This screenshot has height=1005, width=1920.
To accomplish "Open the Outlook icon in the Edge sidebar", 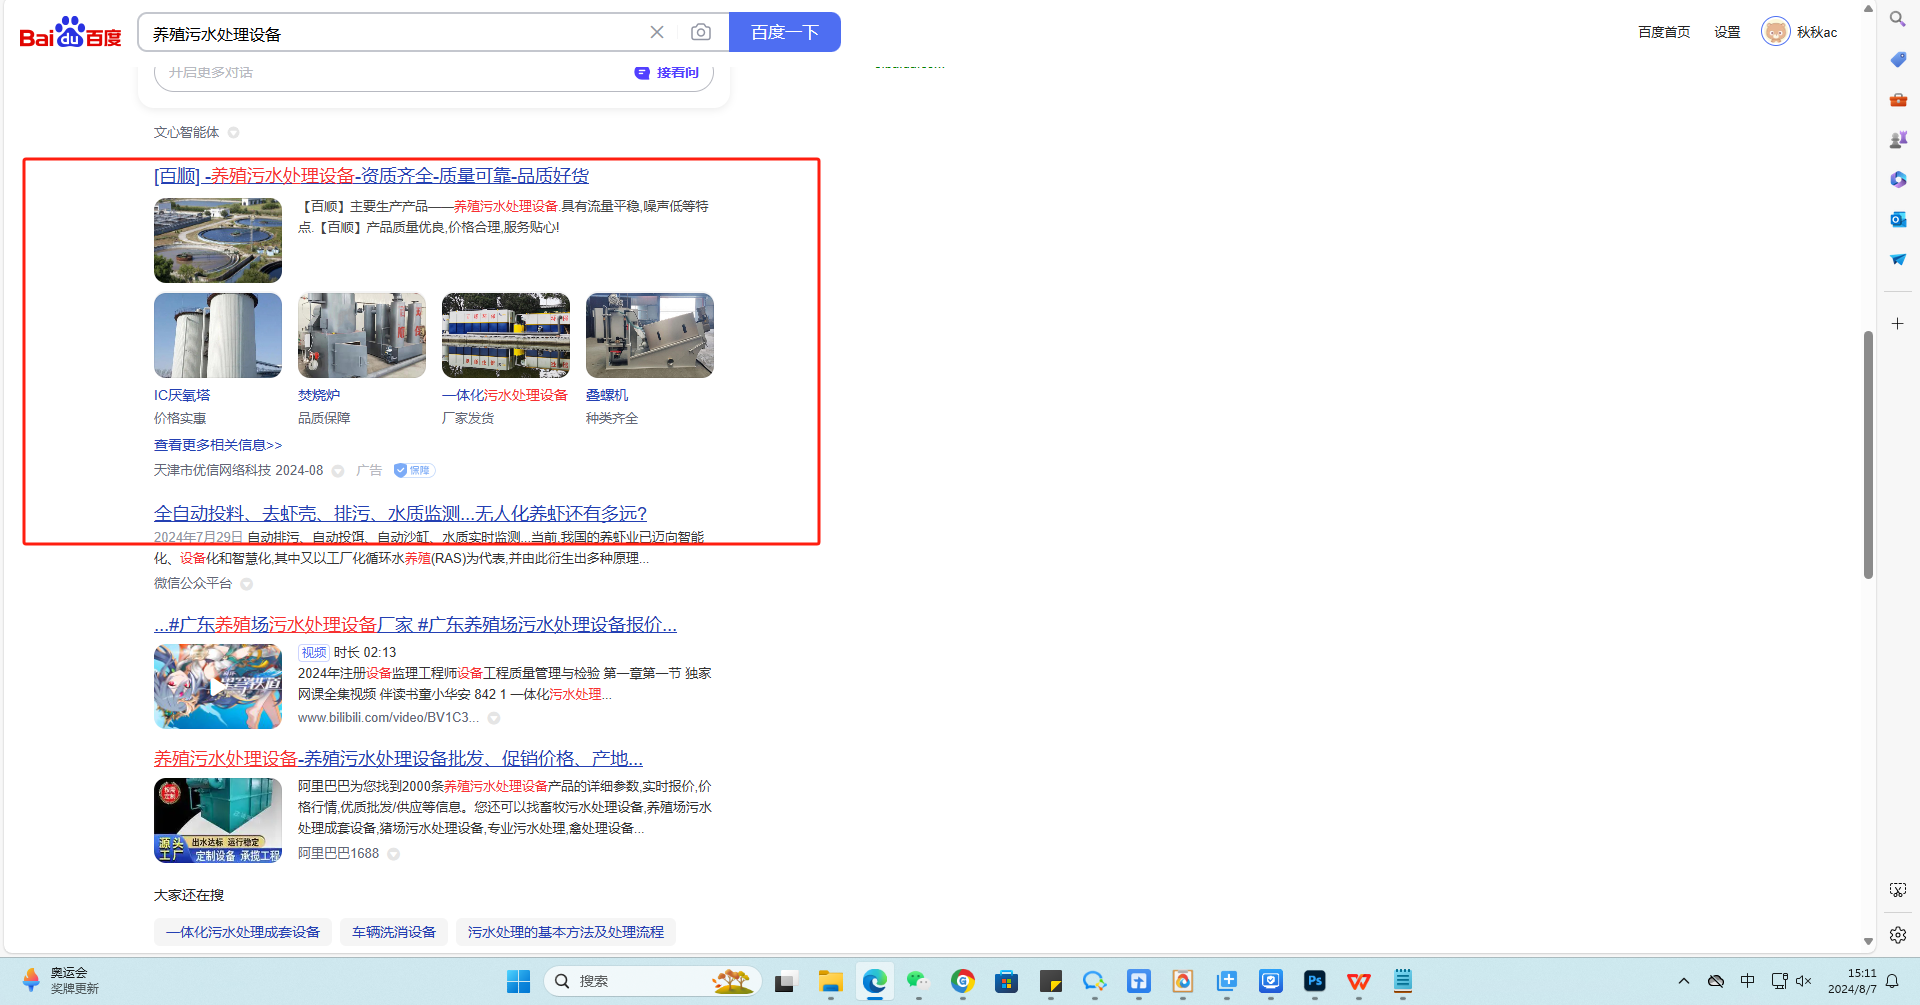I will pos(1897,220).
